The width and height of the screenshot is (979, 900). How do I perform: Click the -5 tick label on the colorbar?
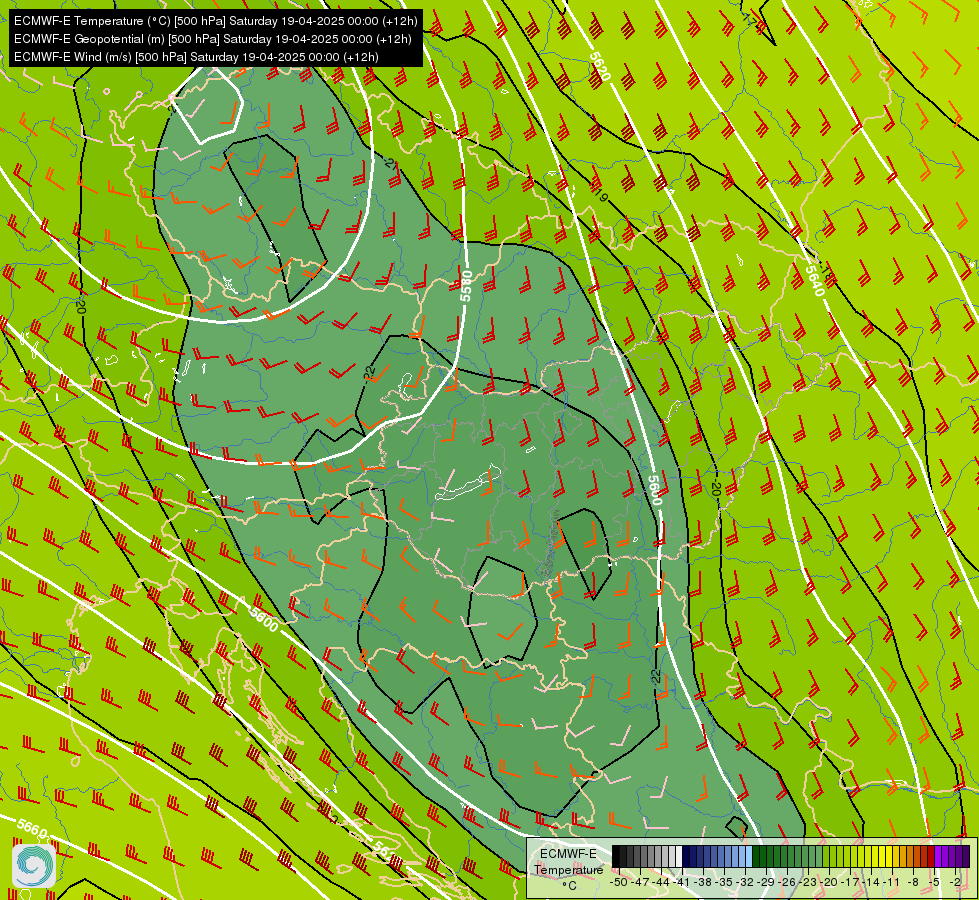point(933,882)
